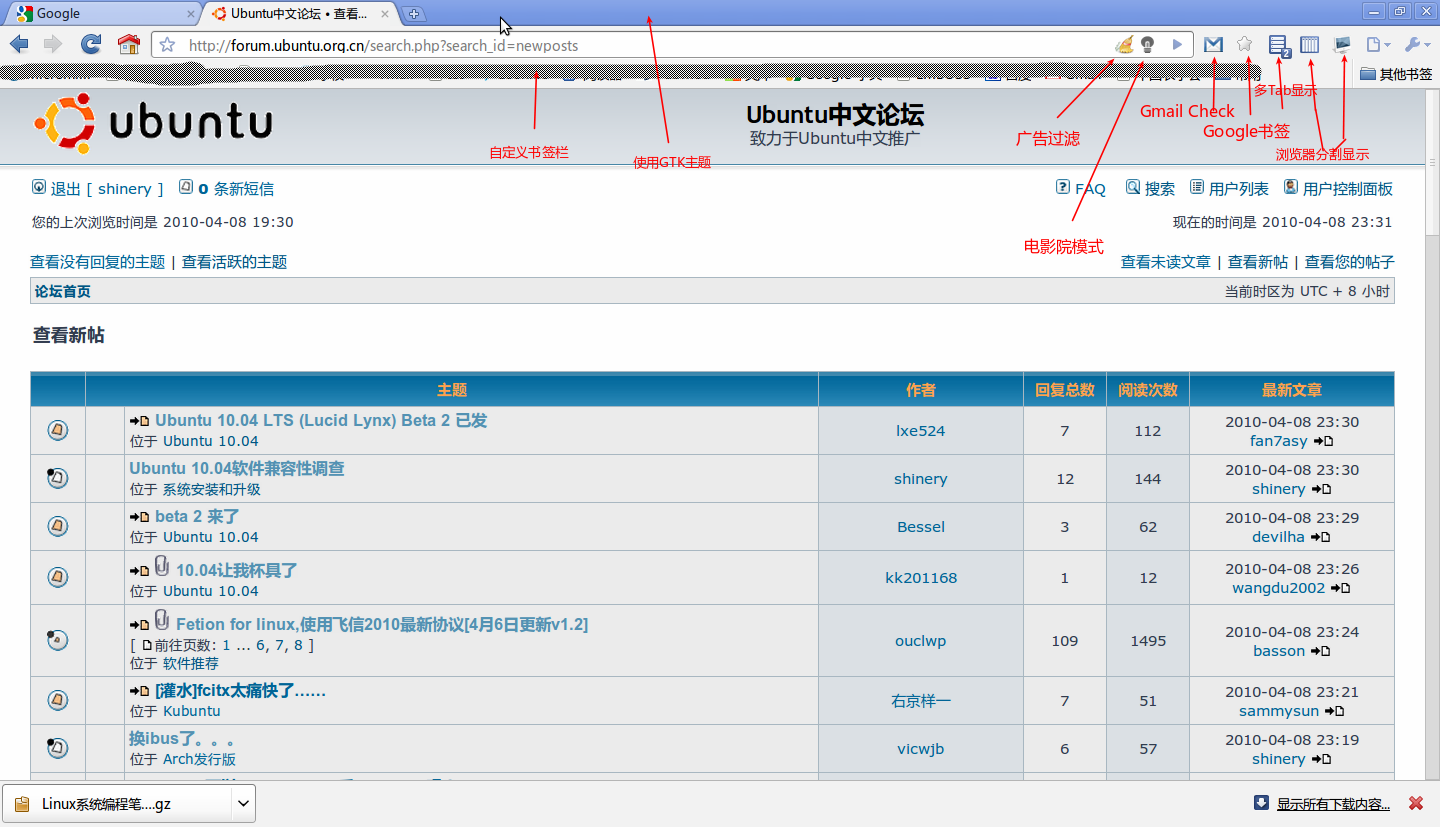Viewport: 1440px width, 827px height.
Task: Open the topic 10.04让我杯具了
Action: pyautogui.click(x=237, y=571)
